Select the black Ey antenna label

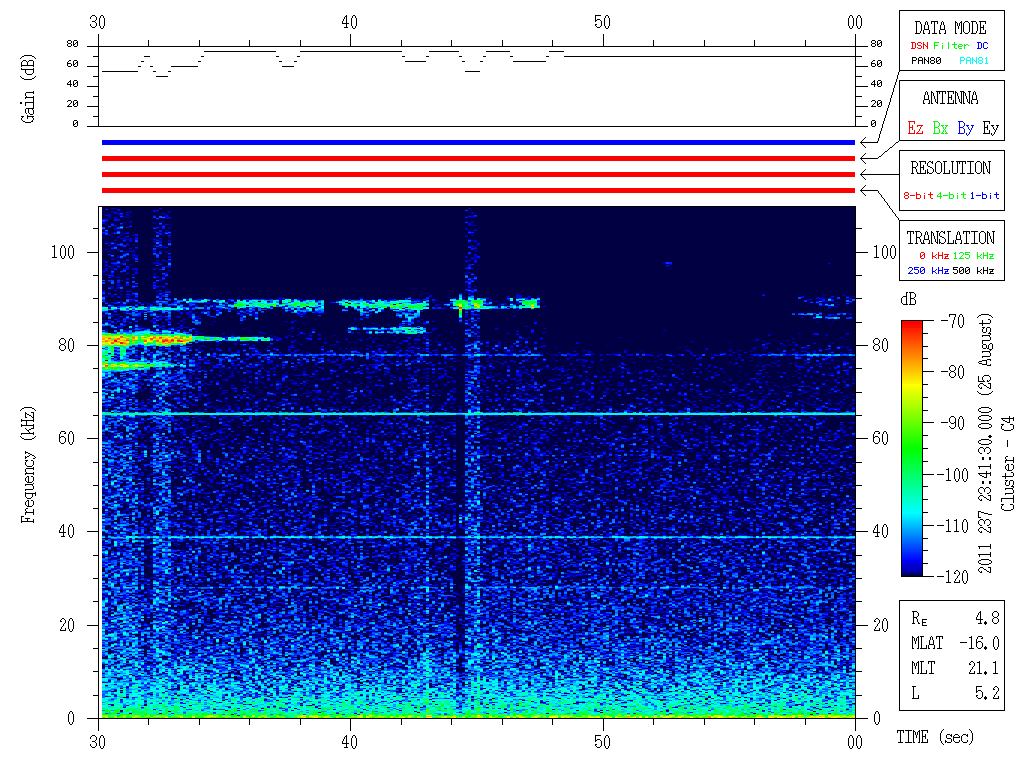click(x=990, y=128)
